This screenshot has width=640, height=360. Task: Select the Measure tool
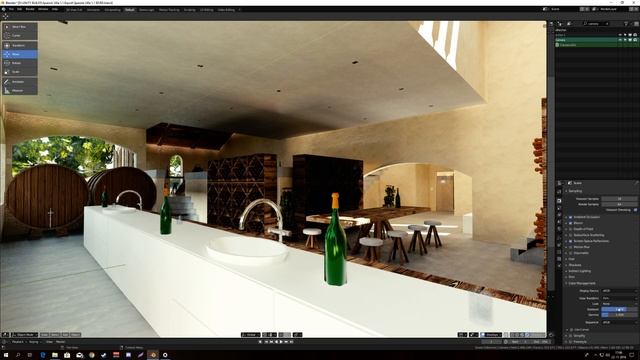(20, 91)
